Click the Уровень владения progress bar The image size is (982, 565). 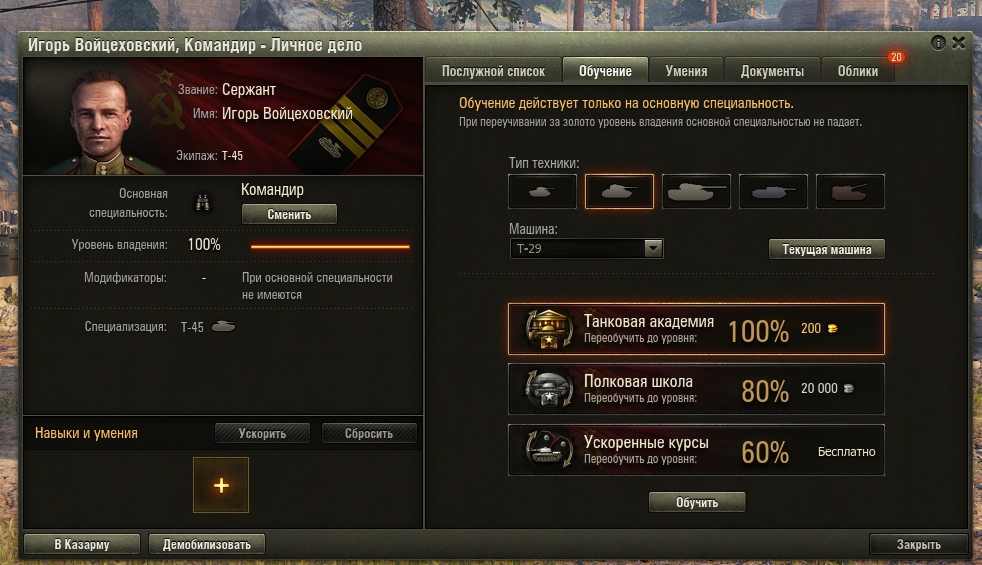click(x=330, y=246)
